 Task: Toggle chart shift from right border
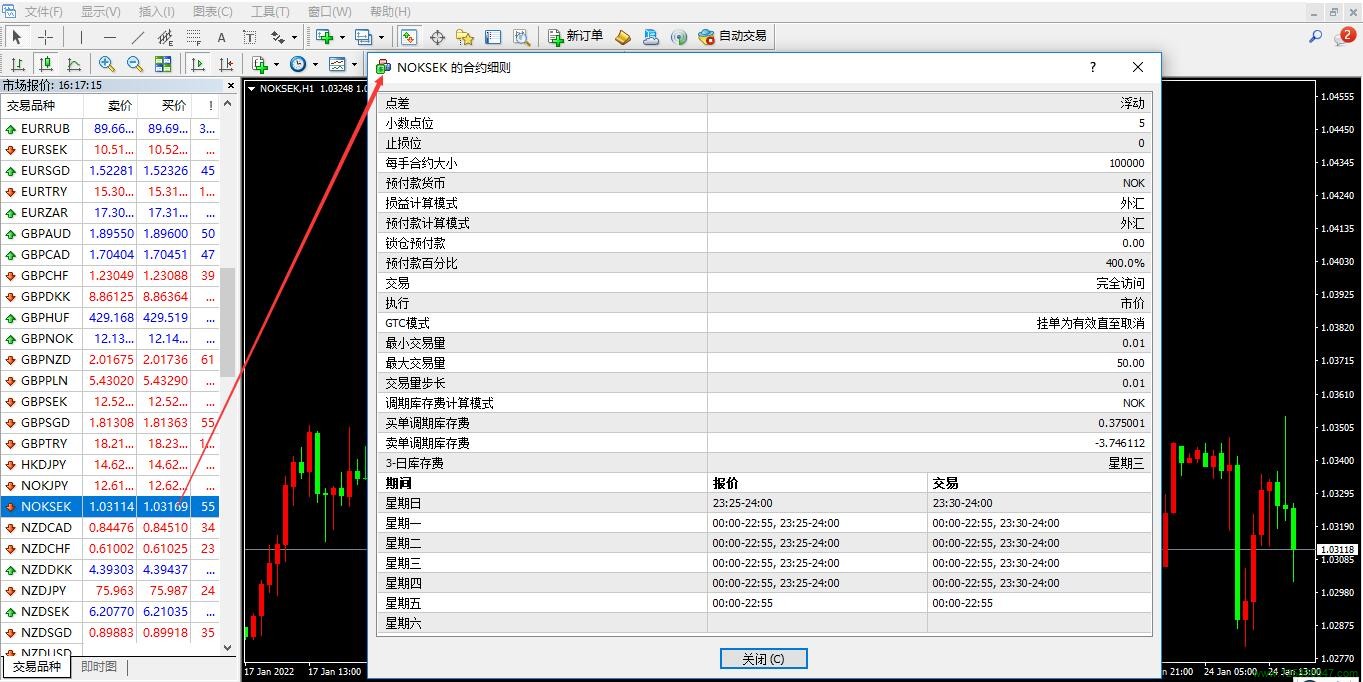[x=226, y=64]
